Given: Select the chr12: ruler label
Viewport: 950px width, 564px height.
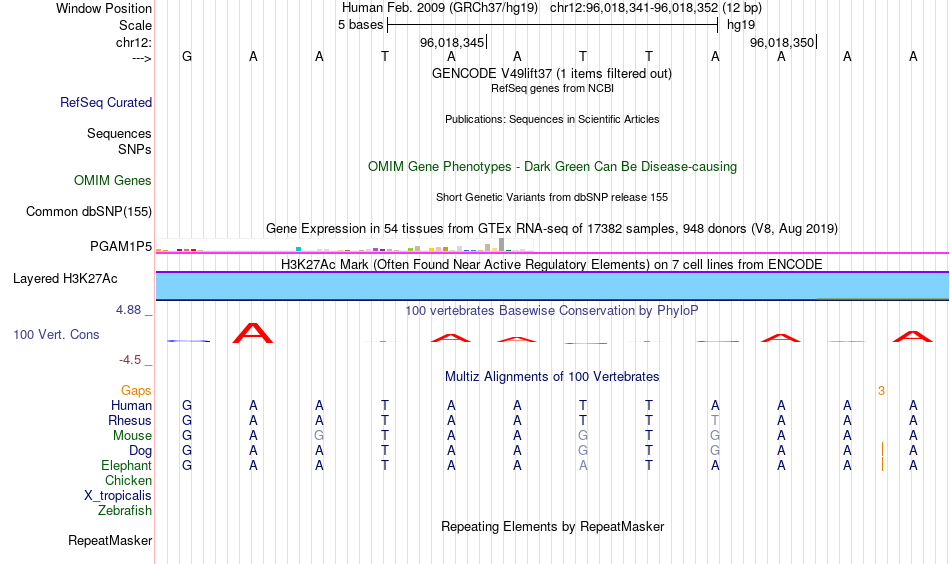Looking at the screenshot, I should pyautogui.click(x=133, y=42).
